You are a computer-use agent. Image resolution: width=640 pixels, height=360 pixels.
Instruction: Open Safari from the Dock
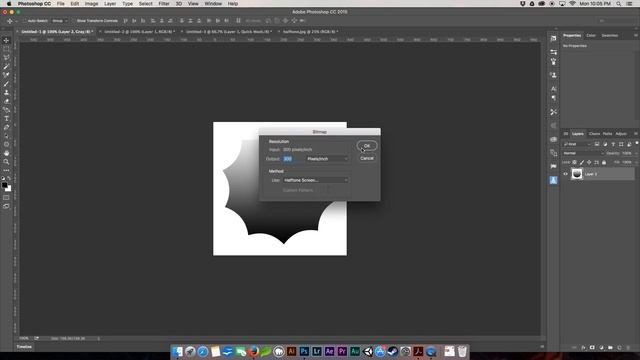[x=203, y=351]
